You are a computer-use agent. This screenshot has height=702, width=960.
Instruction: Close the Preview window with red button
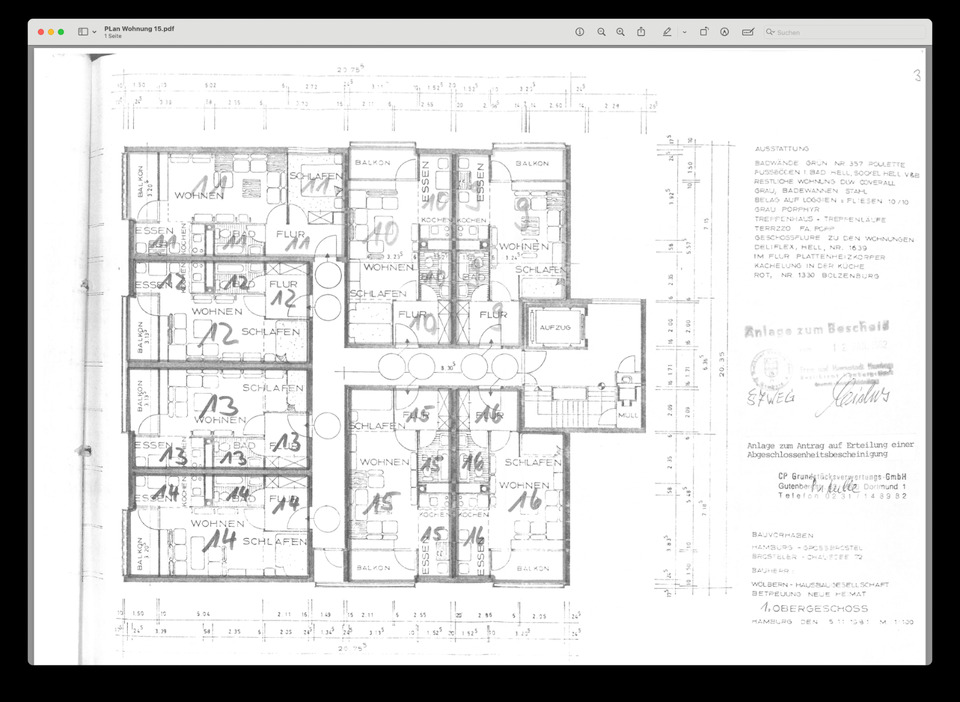point(41,32)
